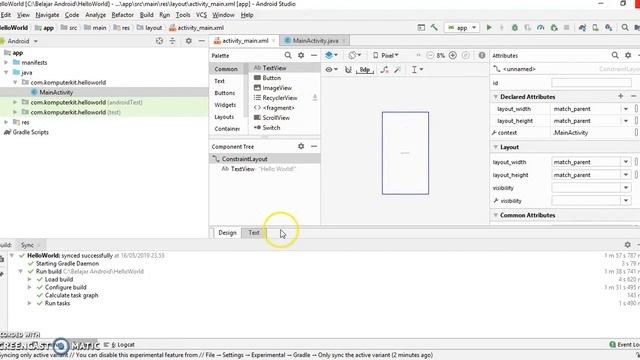This screenshot has width=640, height=360.
Task: Collapse the Common Attributes section
Action: (496, 215)
